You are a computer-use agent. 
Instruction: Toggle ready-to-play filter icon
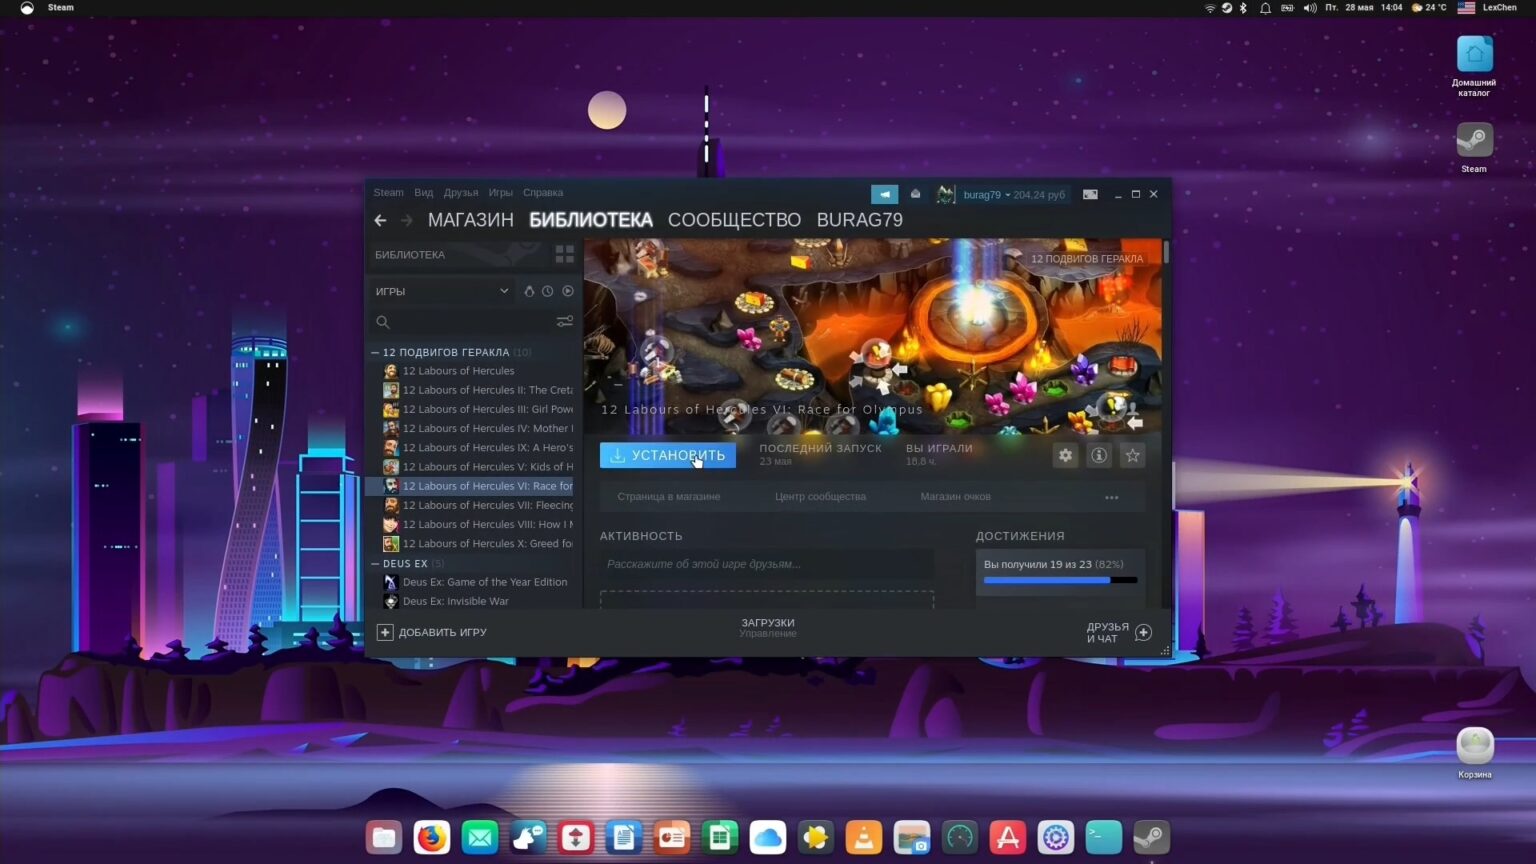568,291
